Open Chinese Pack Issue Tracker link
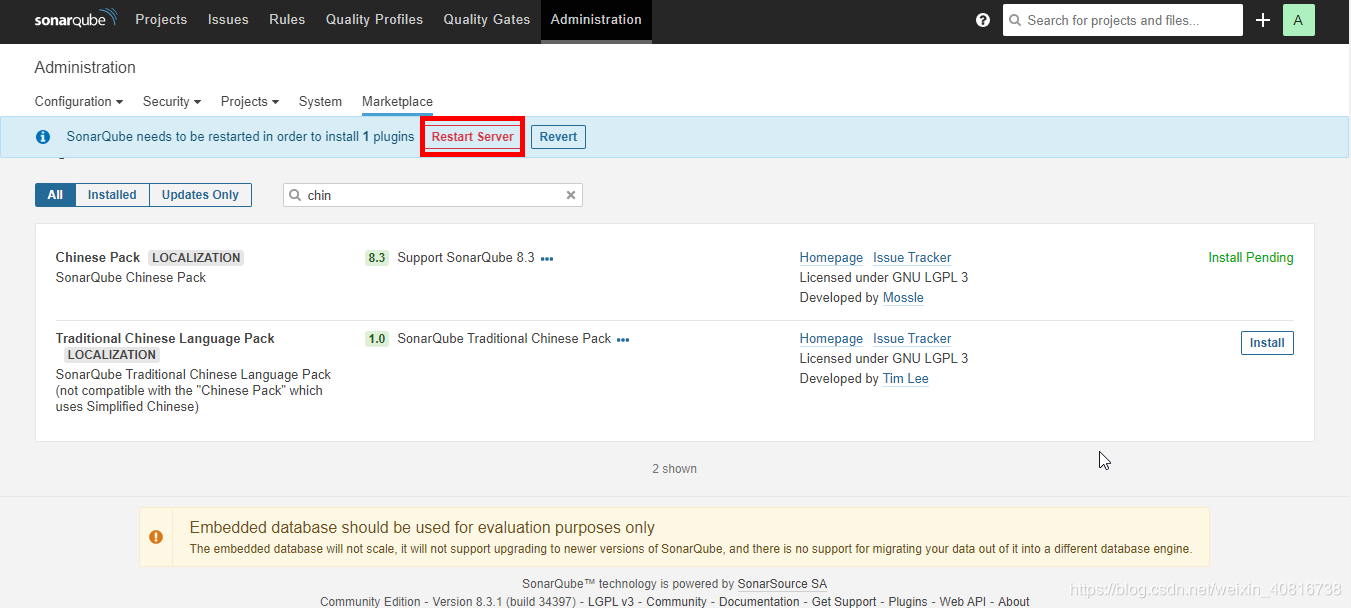Screen dimensions: 1351x608 click(912, 258)
